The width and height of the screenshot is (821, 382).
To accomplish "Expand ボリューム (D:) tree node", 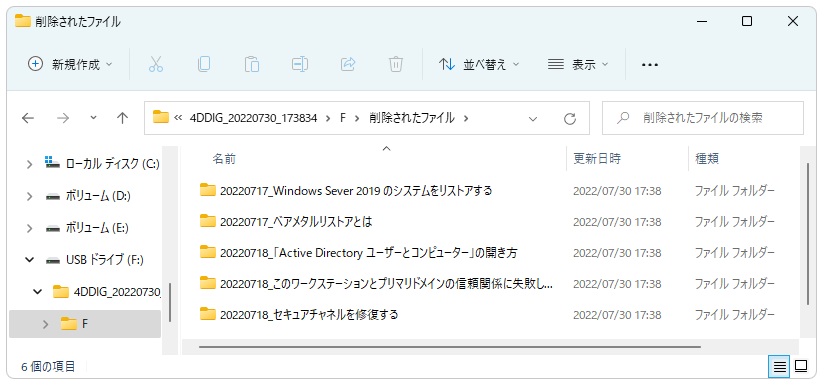I will point(30,196).
